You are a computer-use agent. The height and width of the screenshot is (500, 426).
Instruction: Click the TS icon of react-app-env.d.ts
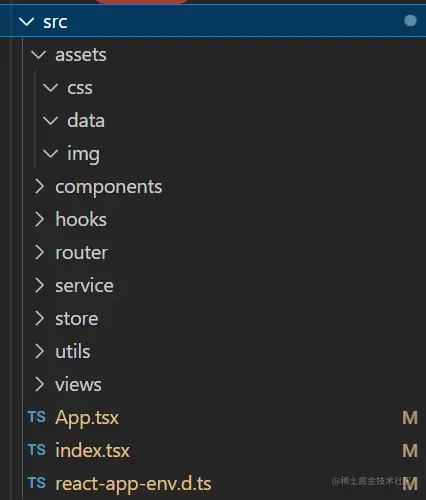tap(37, 483)
